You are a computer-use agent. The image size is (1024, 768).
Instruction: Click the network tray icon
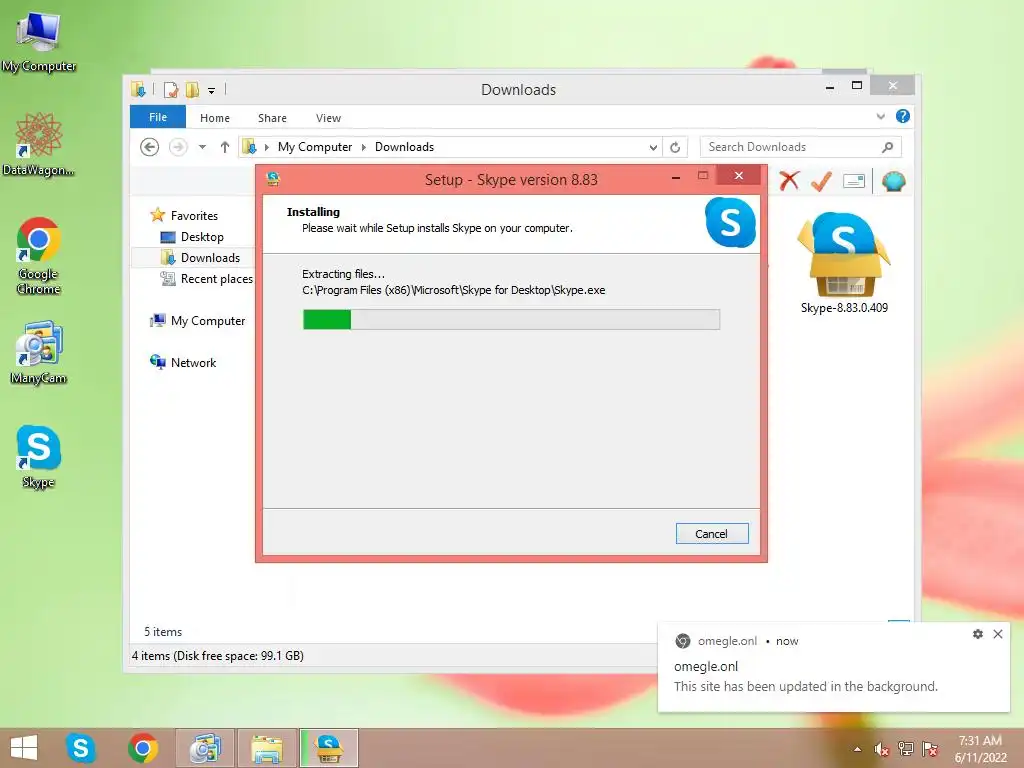pos(906,749)
